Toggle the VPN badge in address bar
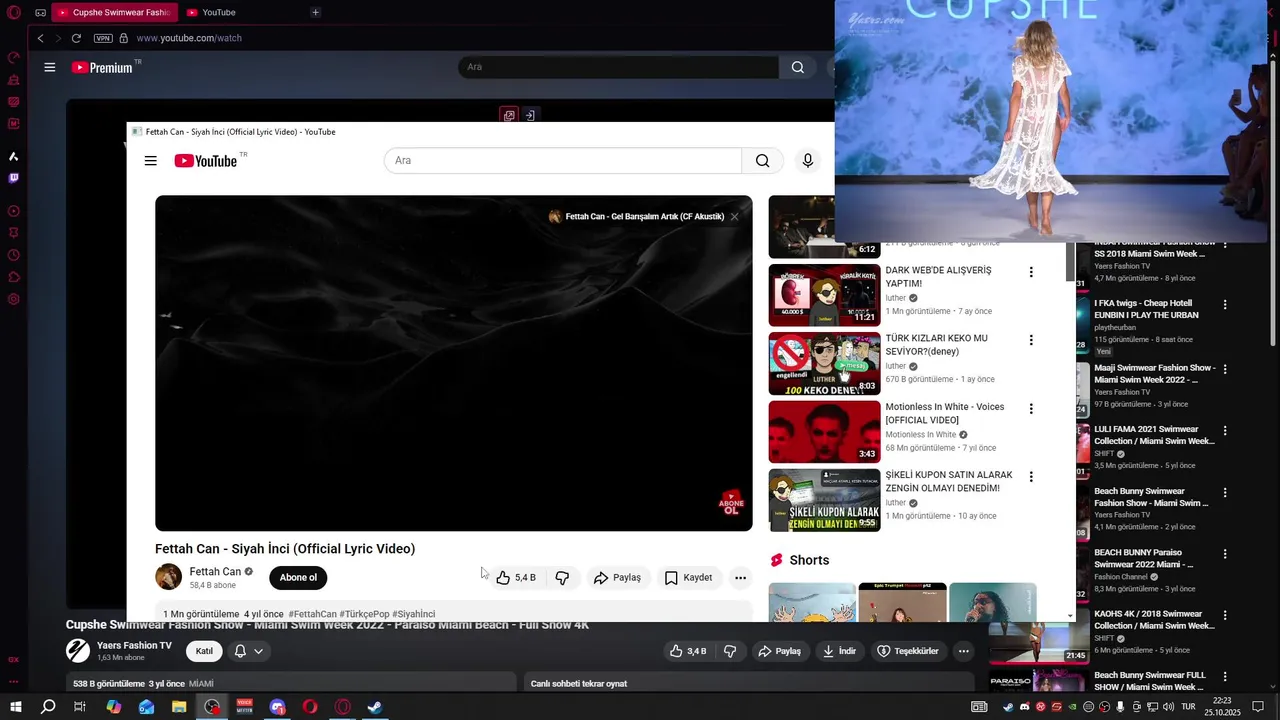This screenshot has width=1280, height=720. [x=103, y=38]
